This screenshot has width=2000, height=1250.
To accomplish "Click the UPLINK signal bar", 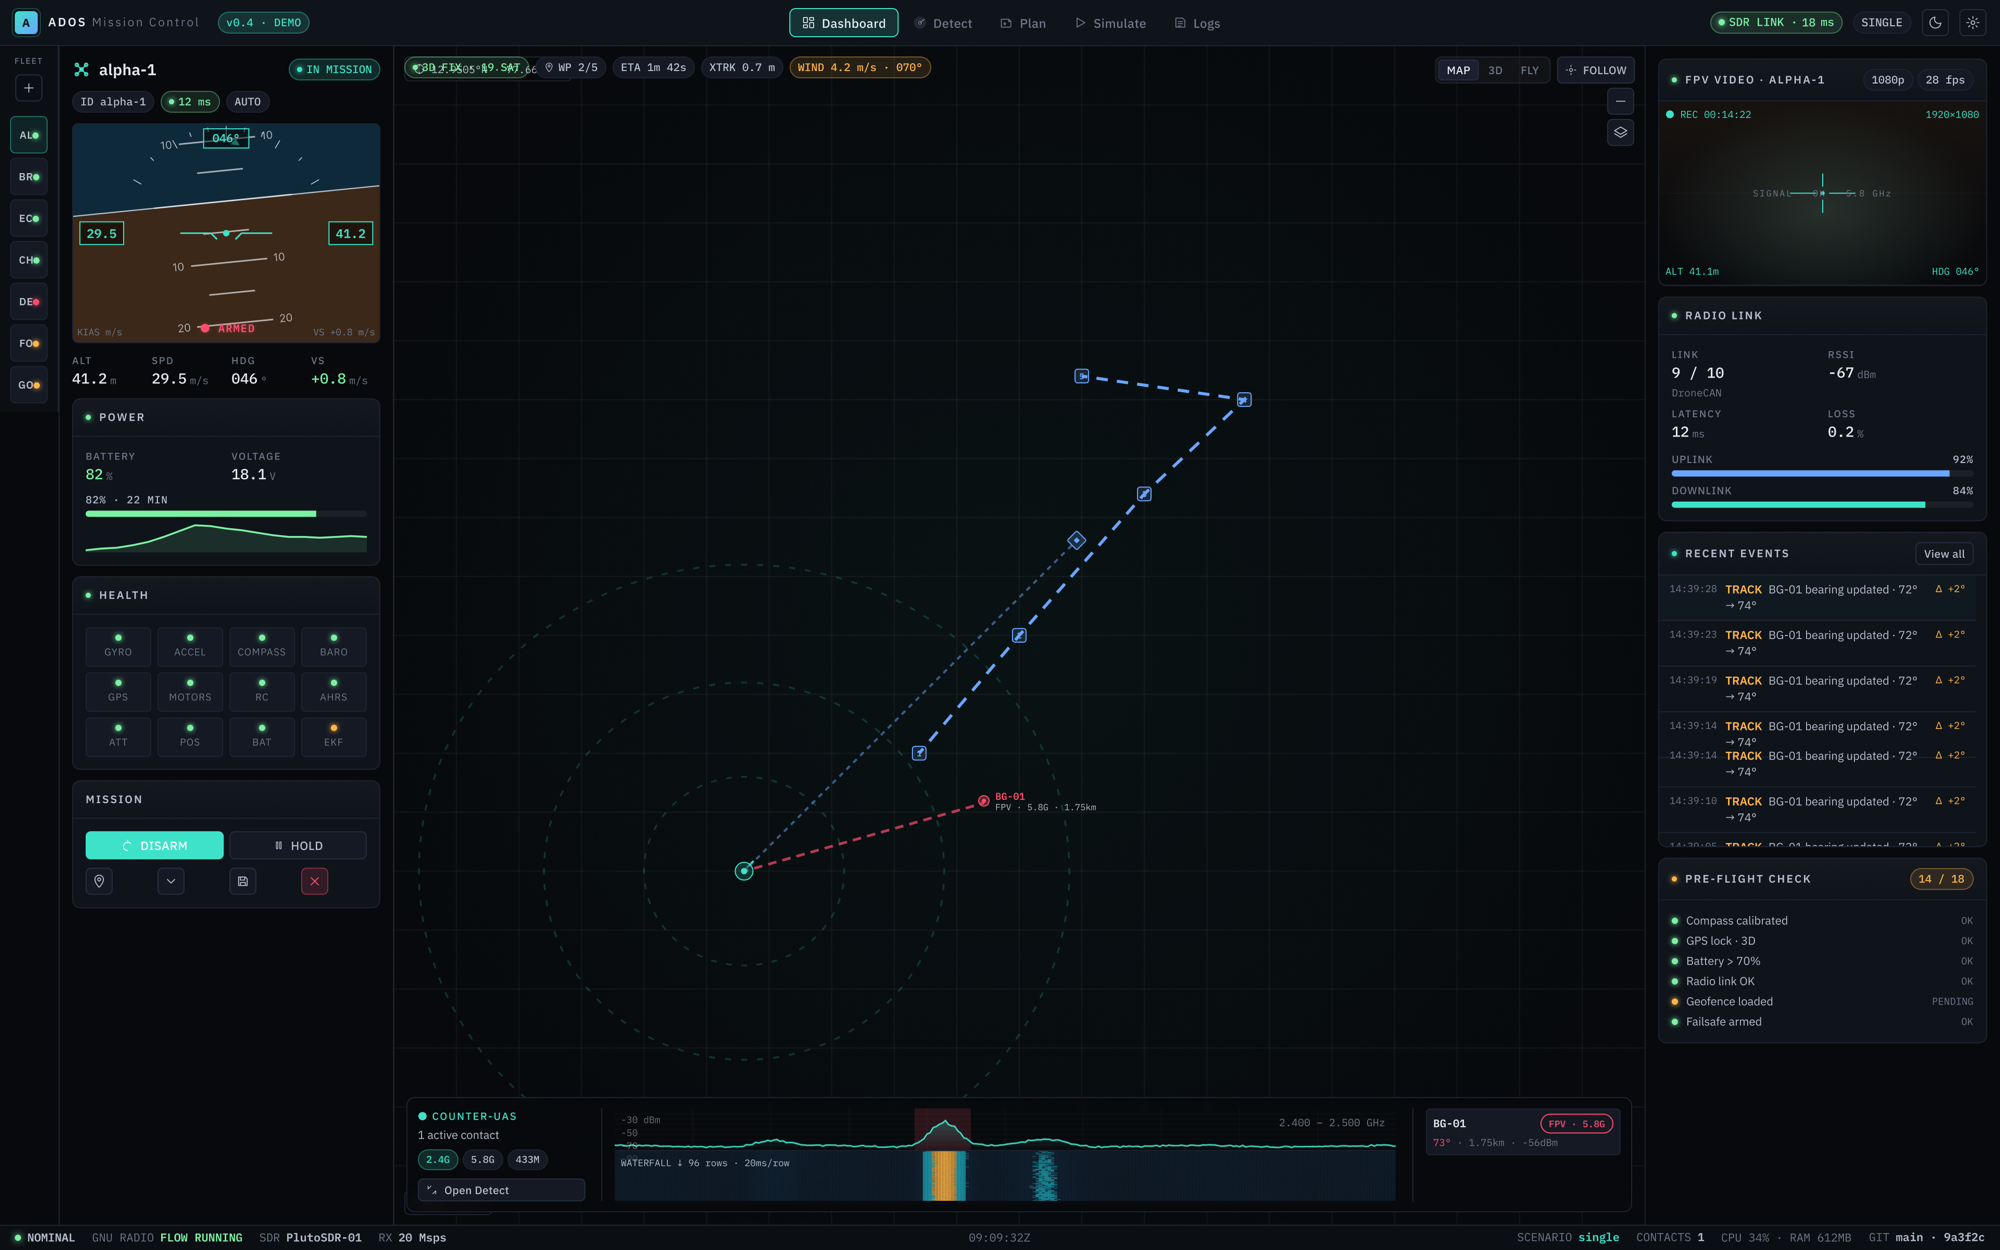I will [1822, 474].
